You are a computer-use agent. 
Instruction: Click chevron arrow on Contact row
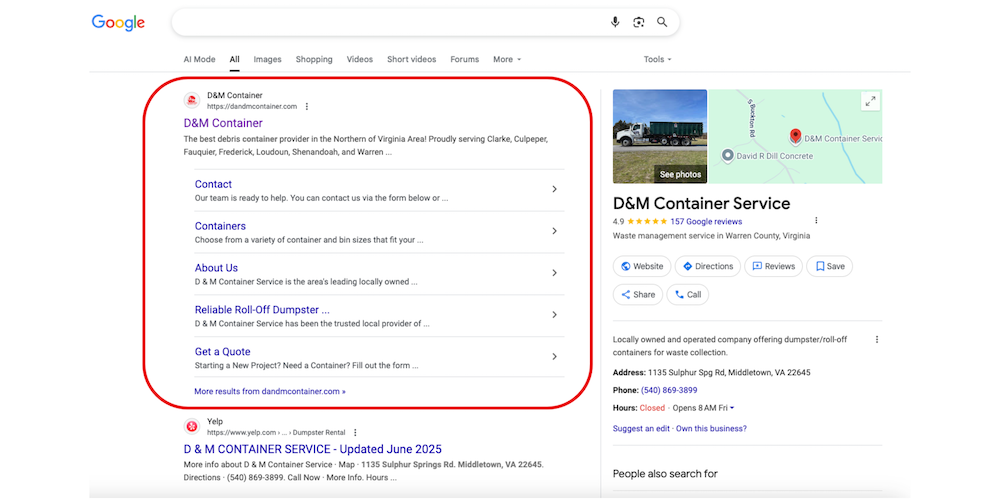coord(554,189)
